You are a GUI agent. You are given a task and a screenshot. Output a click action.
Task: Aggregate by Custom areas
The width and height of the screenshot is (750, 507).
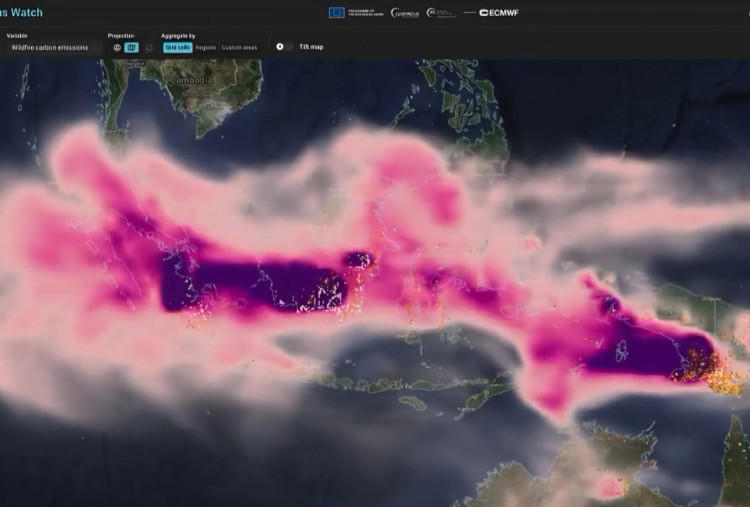coord(239,47)
